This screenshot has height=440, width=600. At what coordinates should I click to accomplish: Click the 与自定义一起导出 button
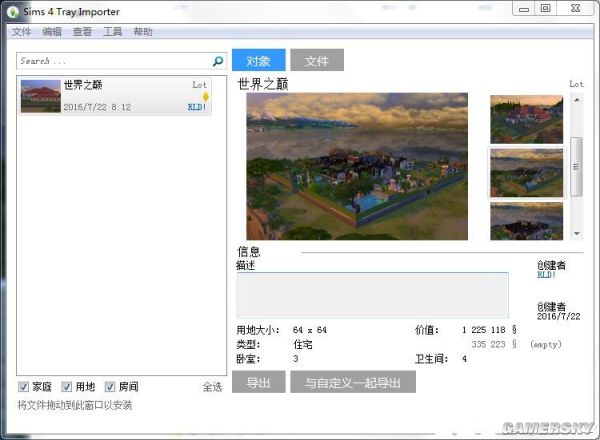tap(353, 382)
